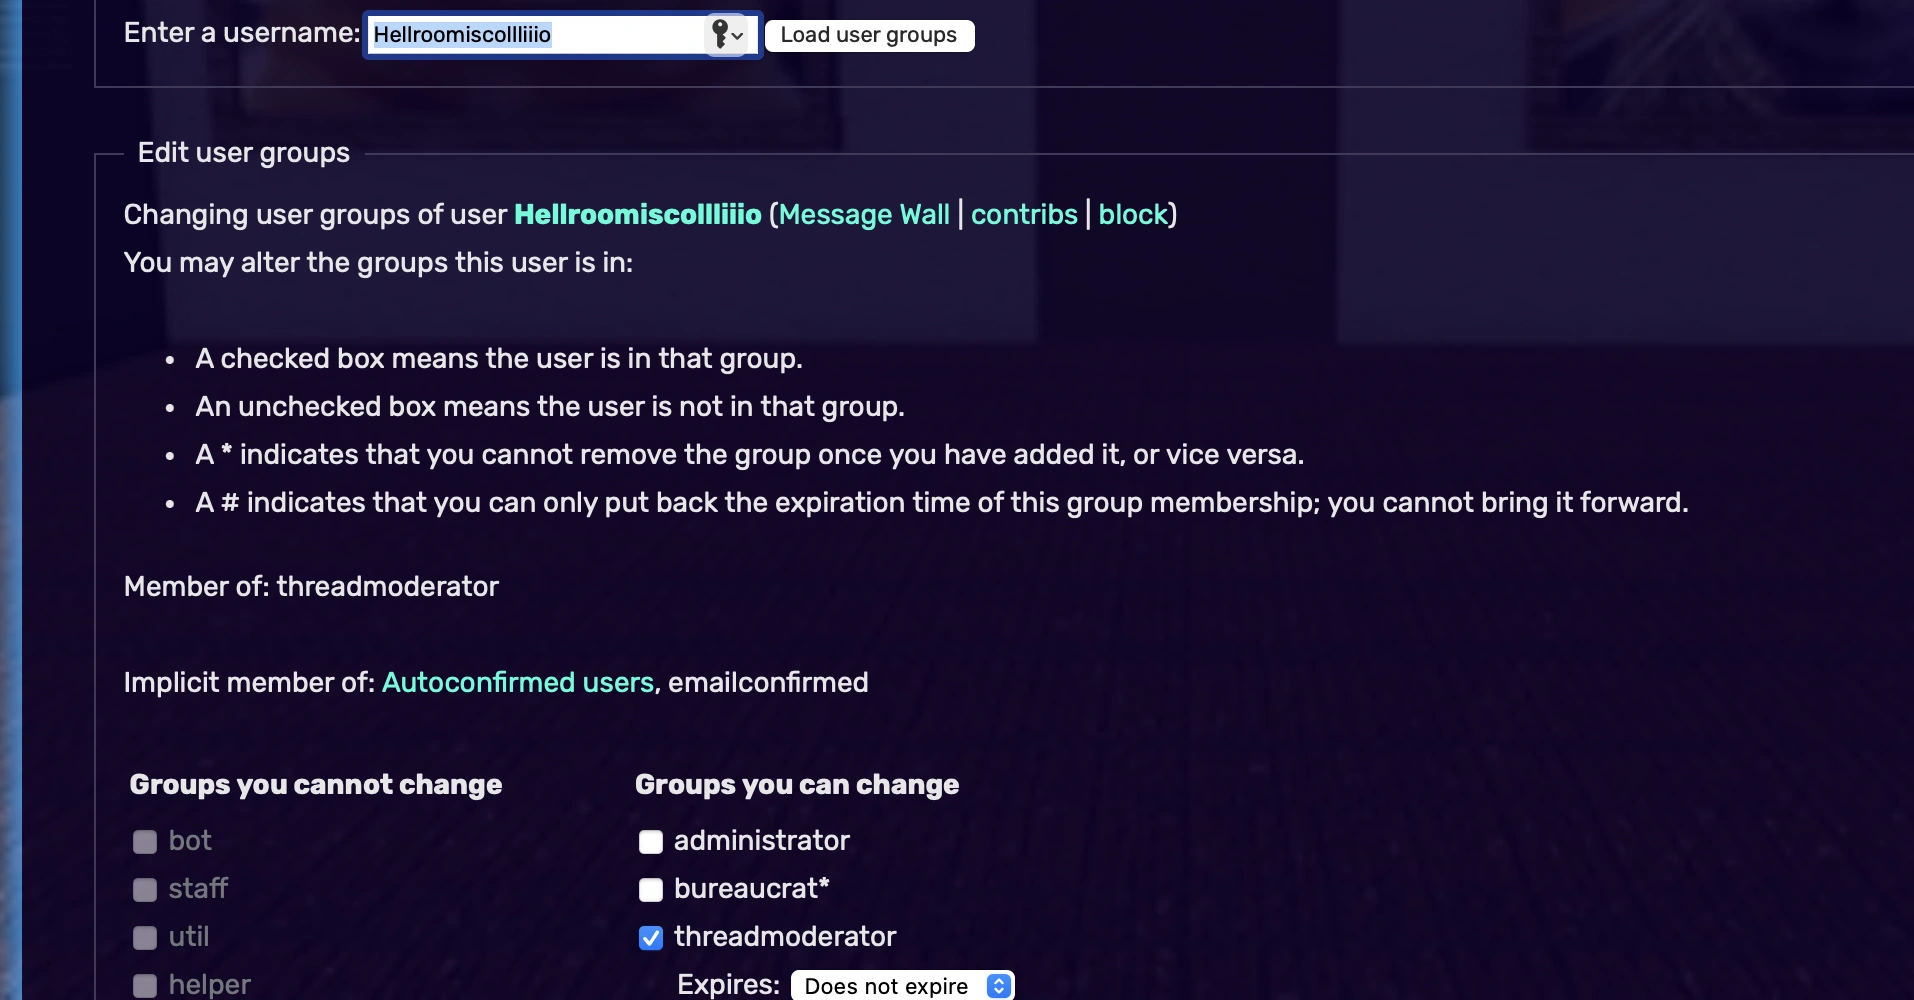
Task: Select the highlighted username text
Action: click(462, 34)
